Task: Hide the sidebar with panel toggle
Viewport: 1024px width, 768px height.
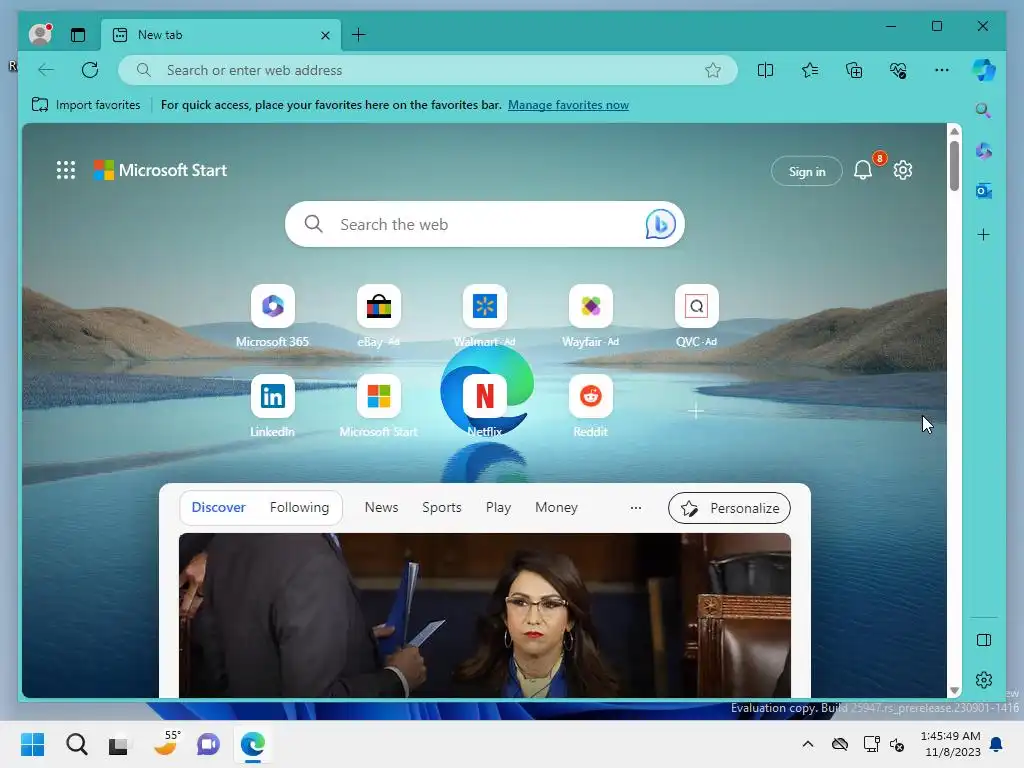Action: (984, 640)
